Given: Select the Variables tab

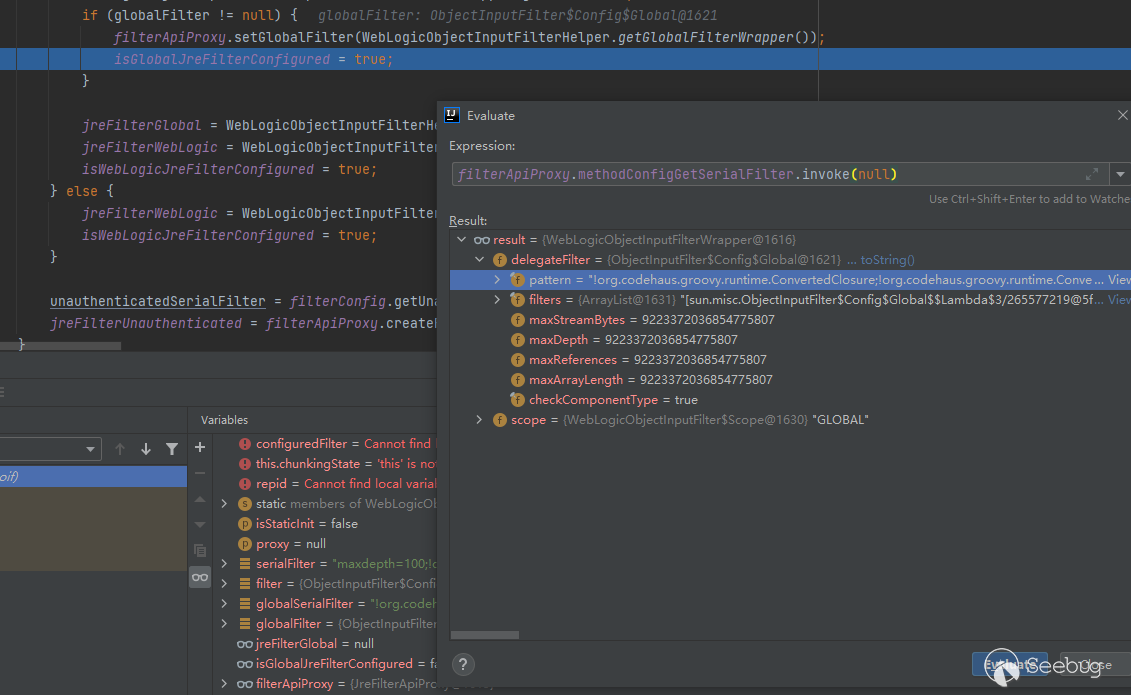Looking at the screenshot, I should pyautogui.click(x=224, y=420).
